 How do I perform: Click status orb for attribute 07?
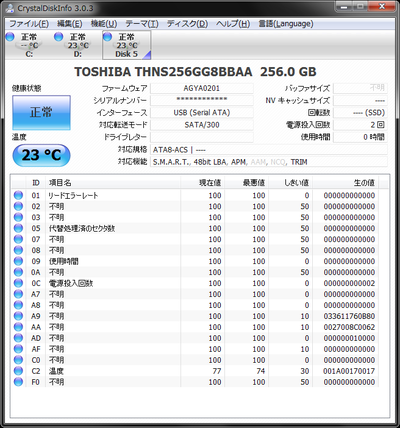click(x=18, y=239)
